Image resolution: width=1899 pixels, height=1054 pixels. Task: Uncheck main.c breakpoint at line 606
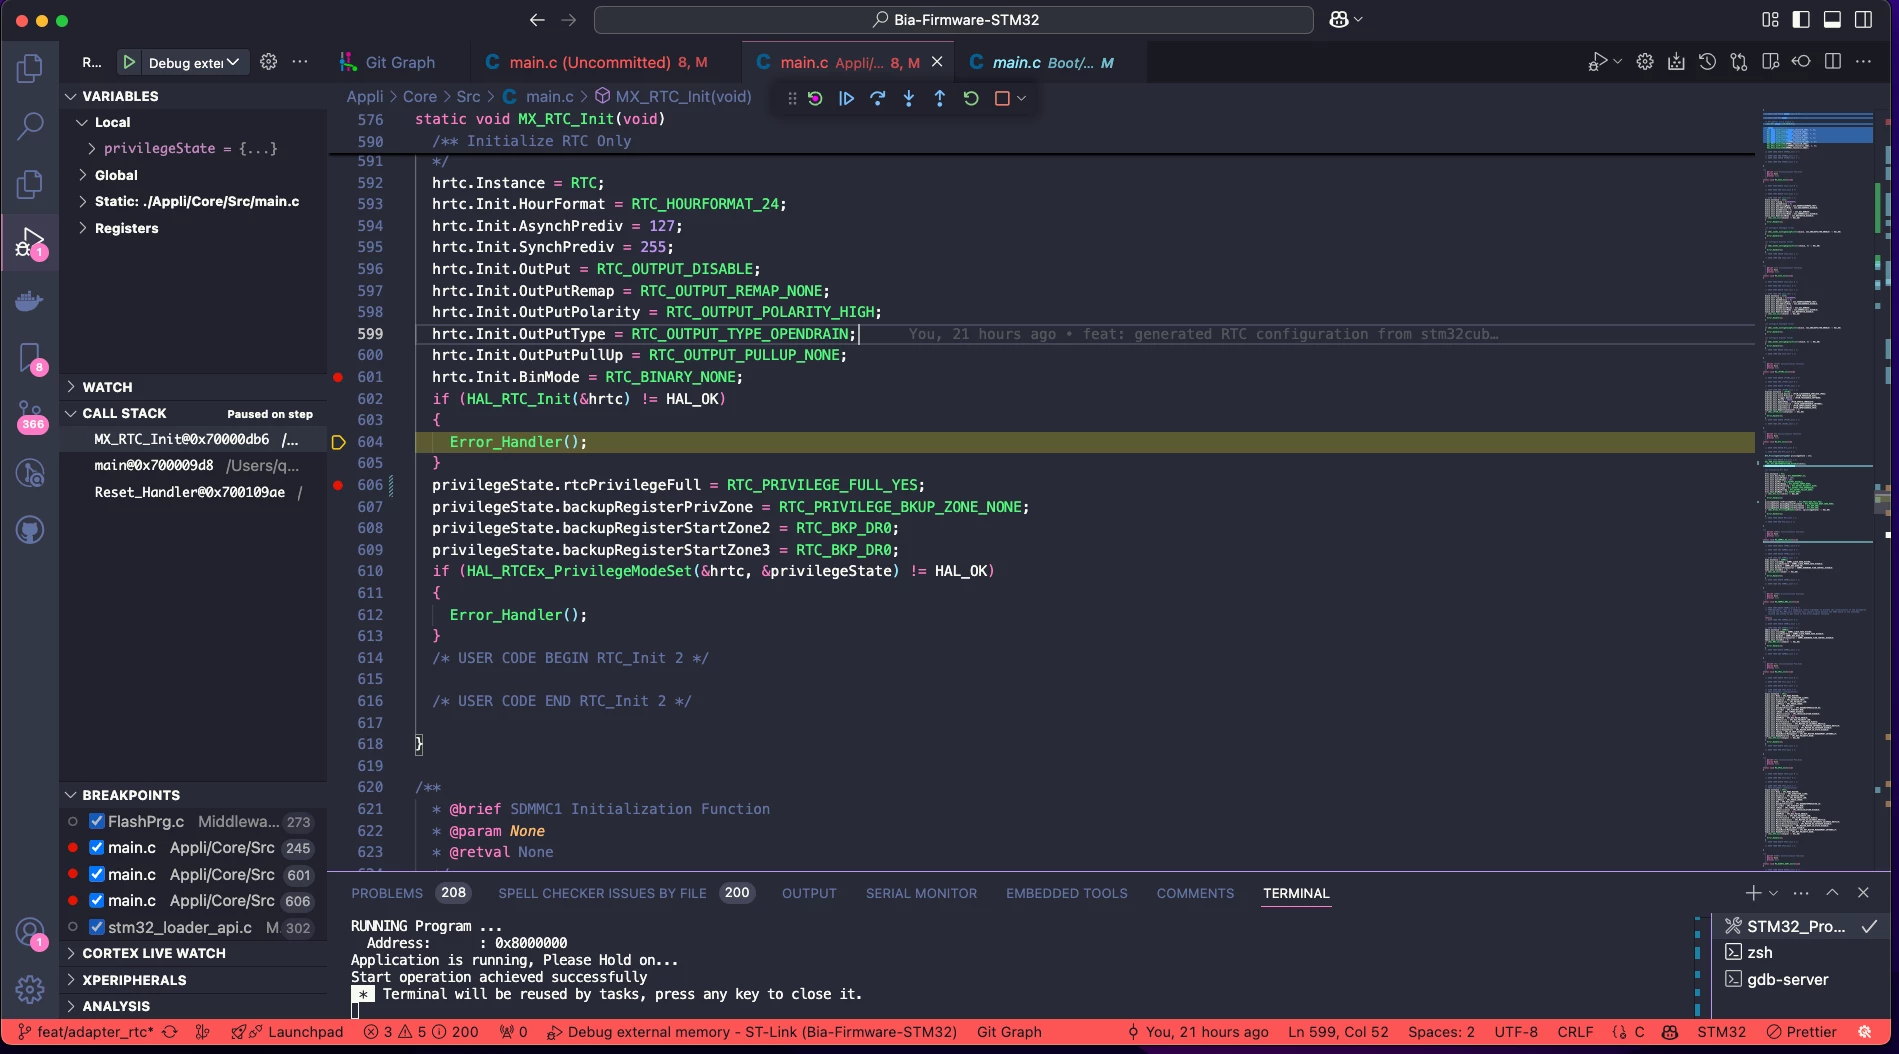(x=97, y=900)
